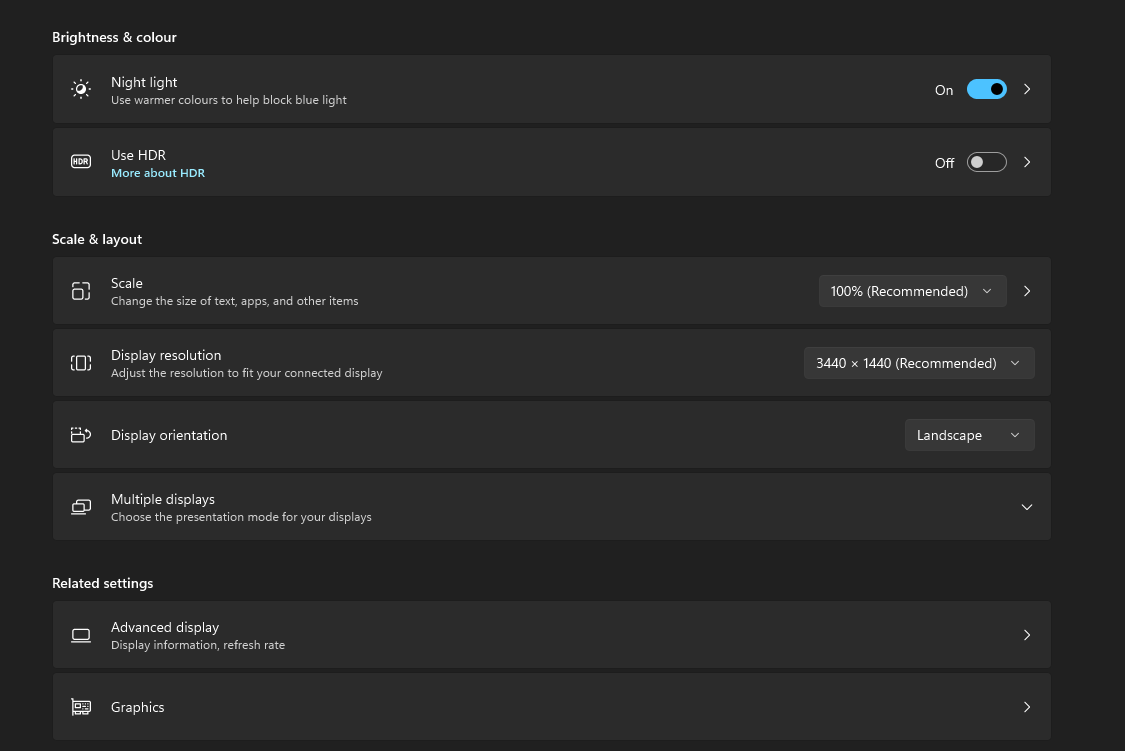Open Night light settings via chevron
The height and width of the screenshot is (751, 1125).
(1027, 90)
